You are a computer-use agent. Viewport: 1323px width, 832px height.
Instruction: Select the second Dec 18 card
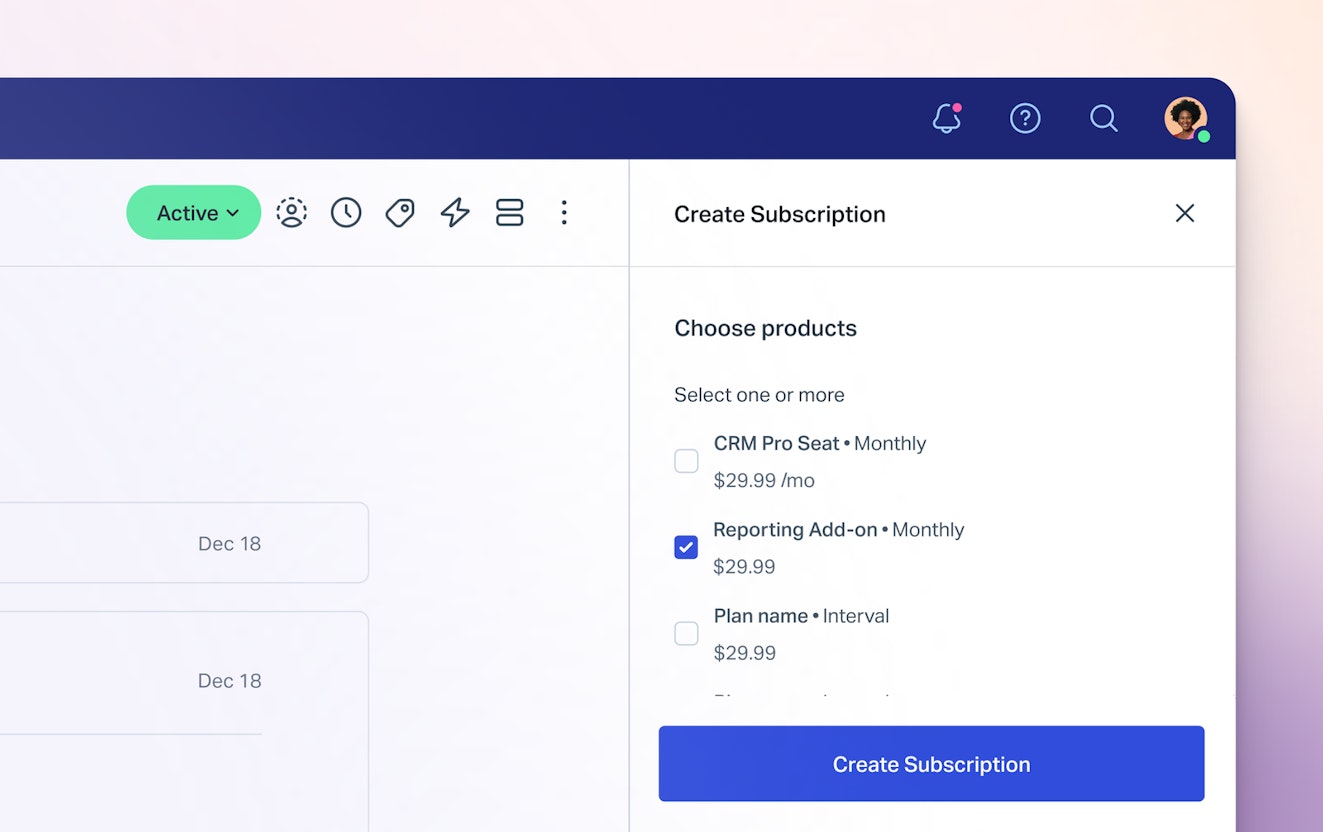[180, 681]
